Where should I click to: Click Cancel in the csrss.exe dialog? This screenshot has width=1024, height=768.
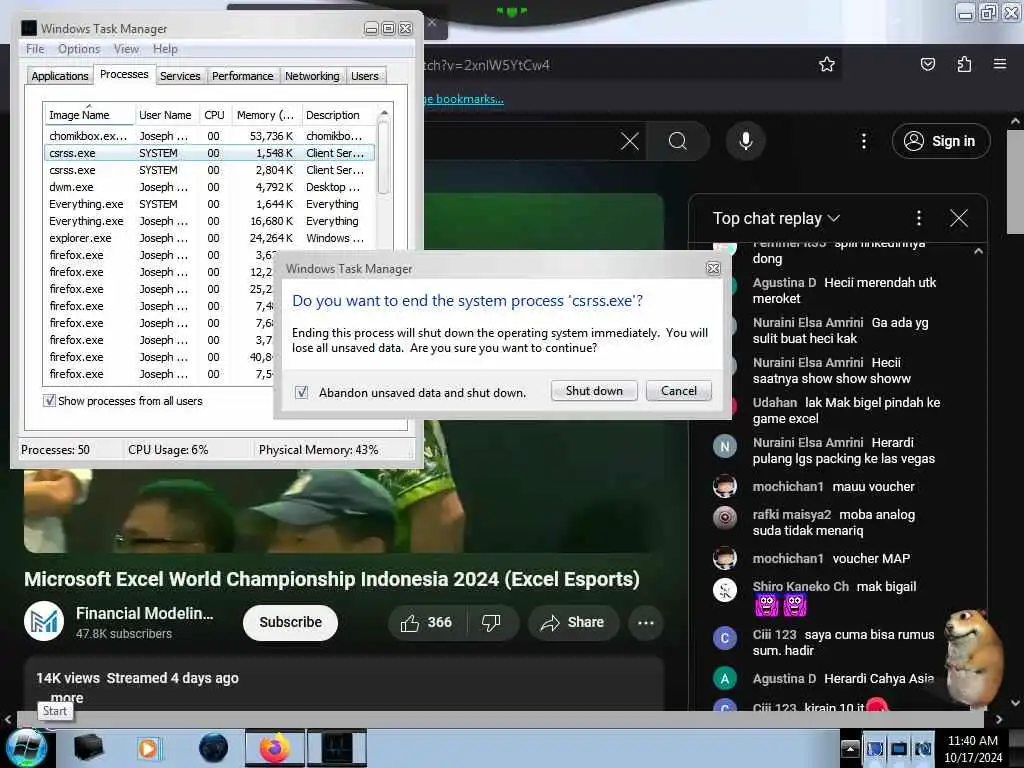[x=679, y=391]
